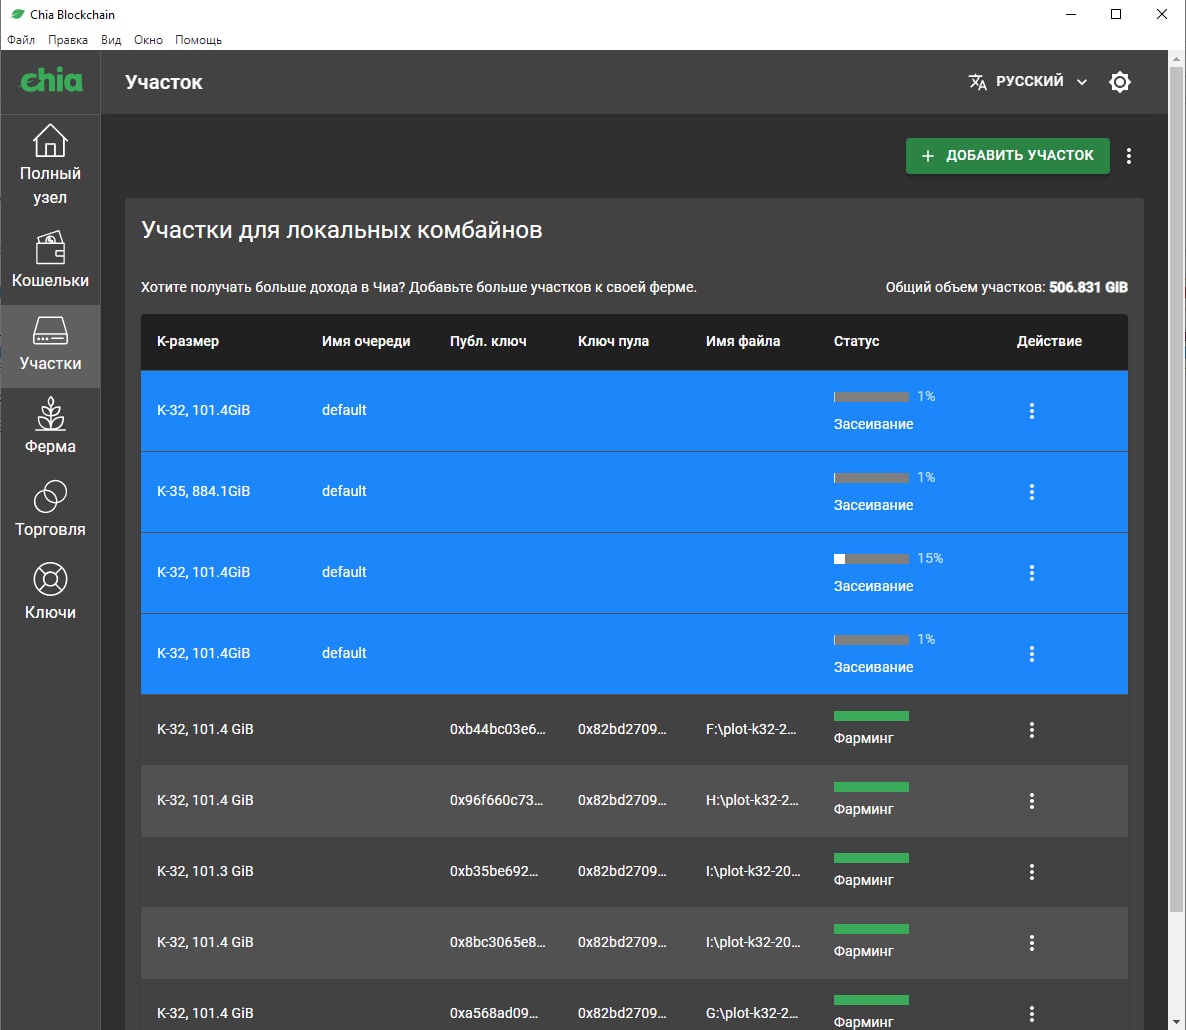
Task: Click Фарминг status in H:\plot row
Action: pyautogui.click(x=864, y=809)
